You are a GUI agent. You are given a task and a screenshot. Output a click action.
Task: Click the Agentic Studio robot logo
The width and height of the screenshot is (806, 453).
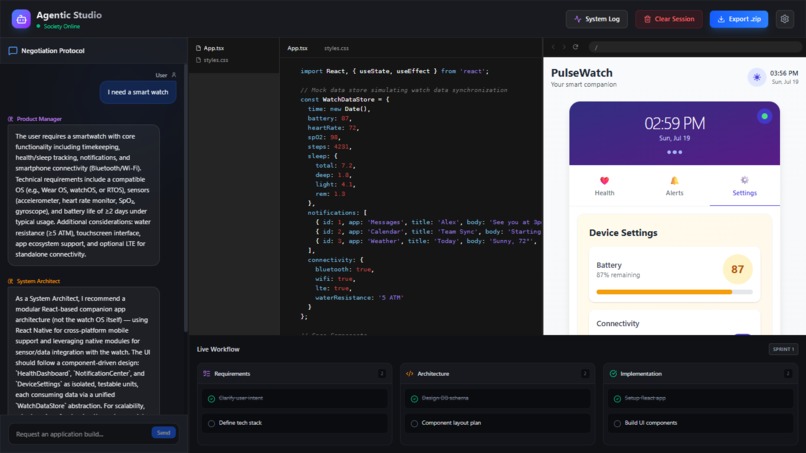(x=21, y=19)
